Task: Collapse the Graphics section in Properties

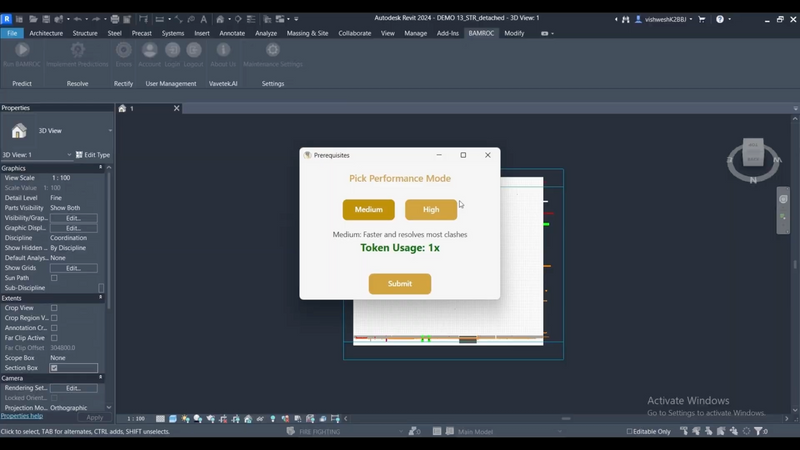Action: click(x=101, y=168)
